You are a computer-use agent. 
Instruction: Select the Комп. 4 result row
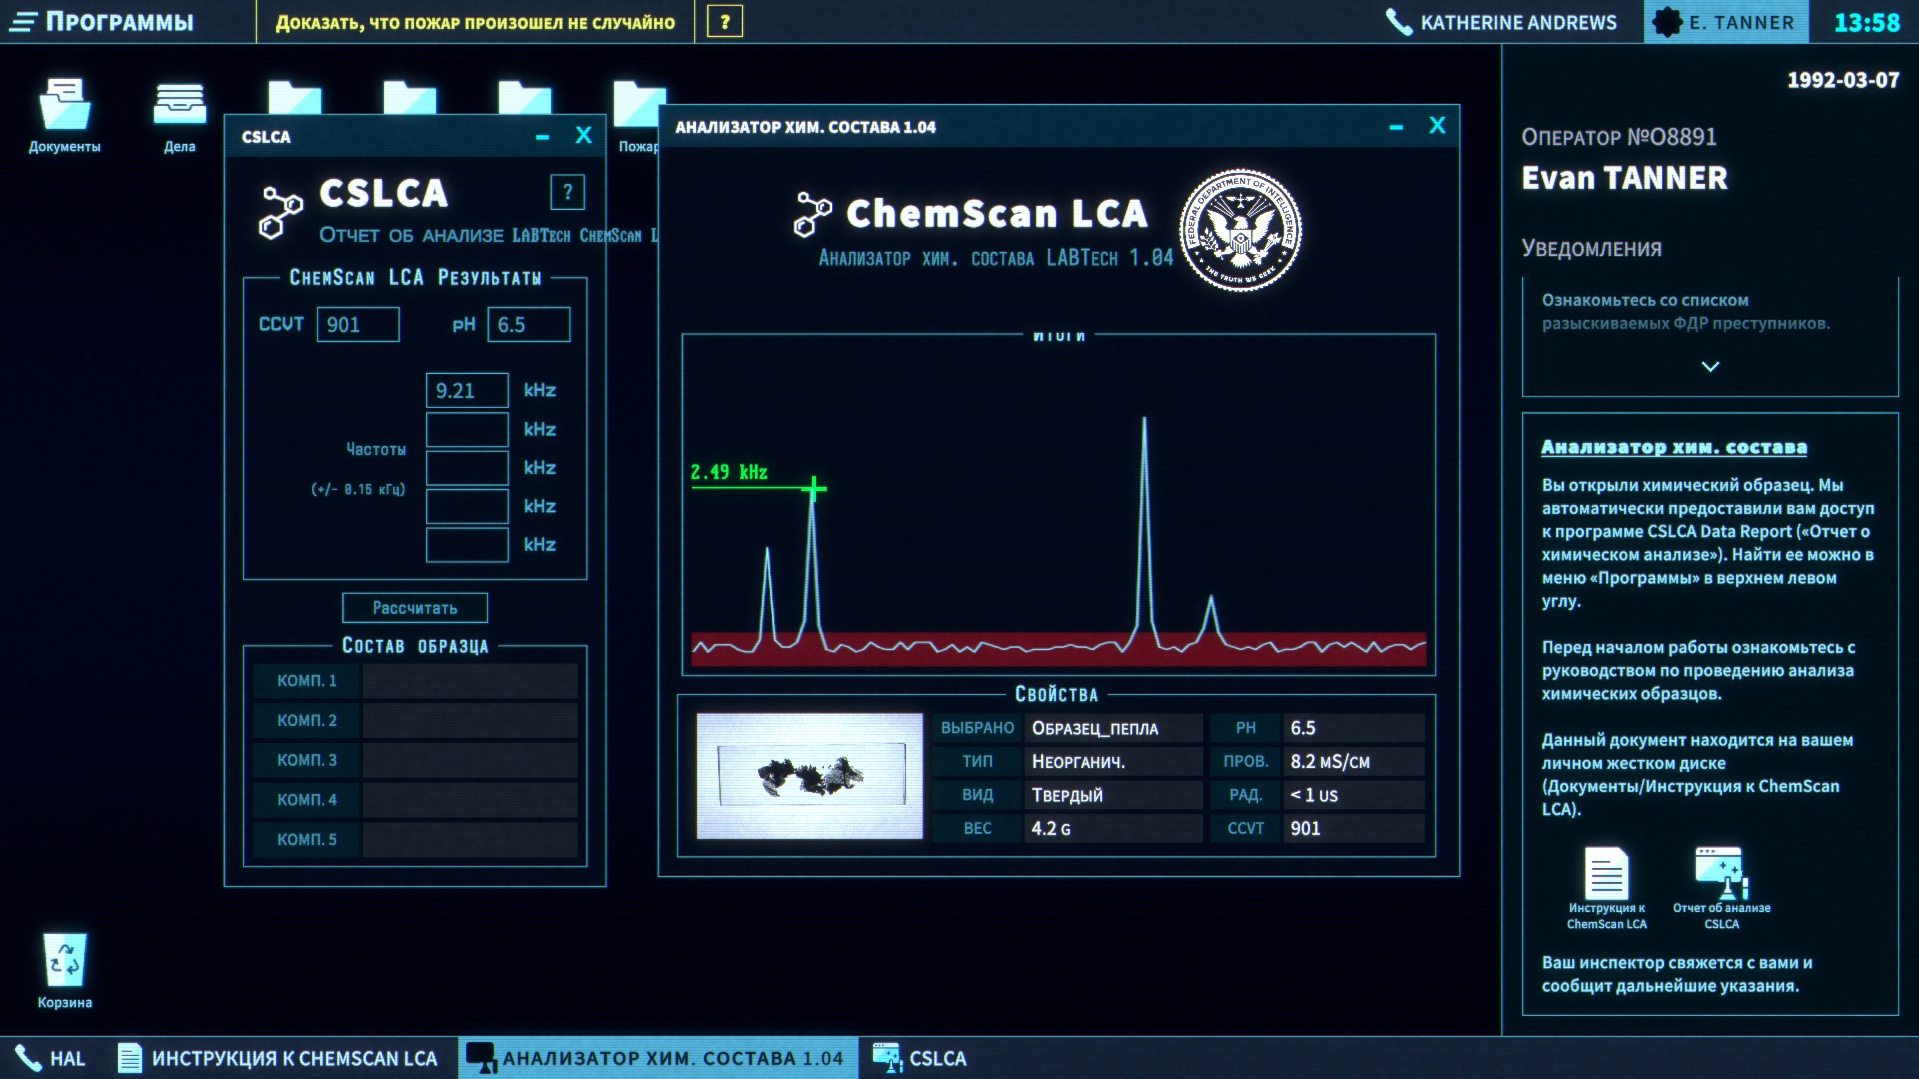pos(415,800)
